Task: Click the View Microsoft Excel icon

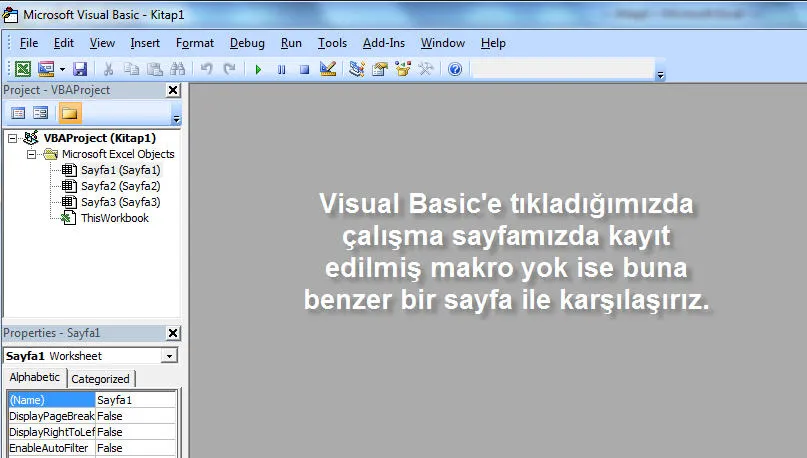Action: click(x=21, y=69)
